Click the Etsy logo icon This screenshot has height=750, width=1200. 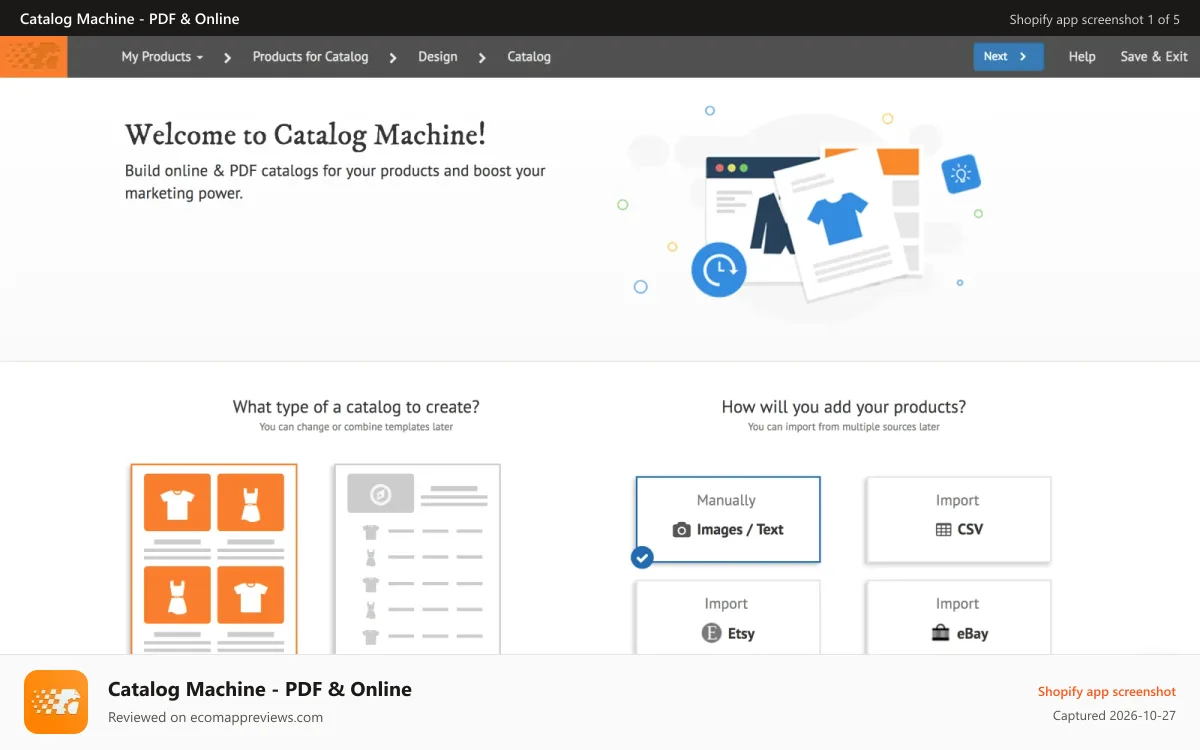coord(711,633)
